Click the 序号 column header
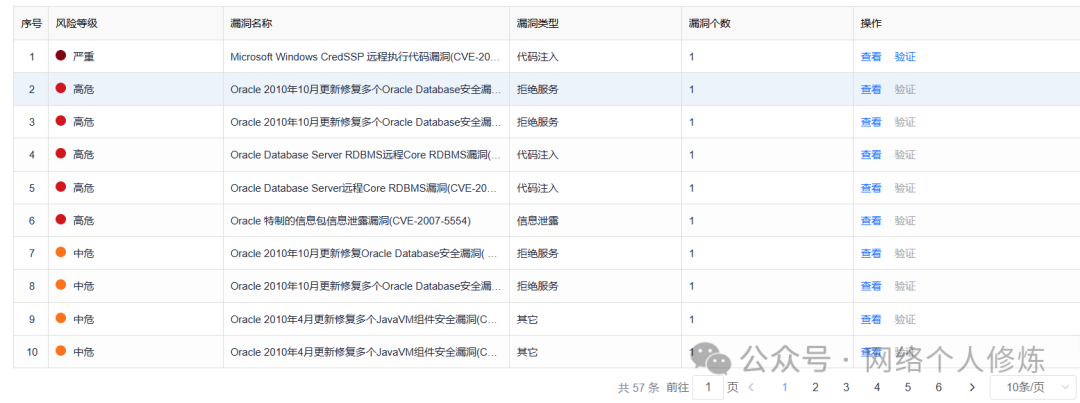Screen dimensions: 1080x403 click(31, 23)
